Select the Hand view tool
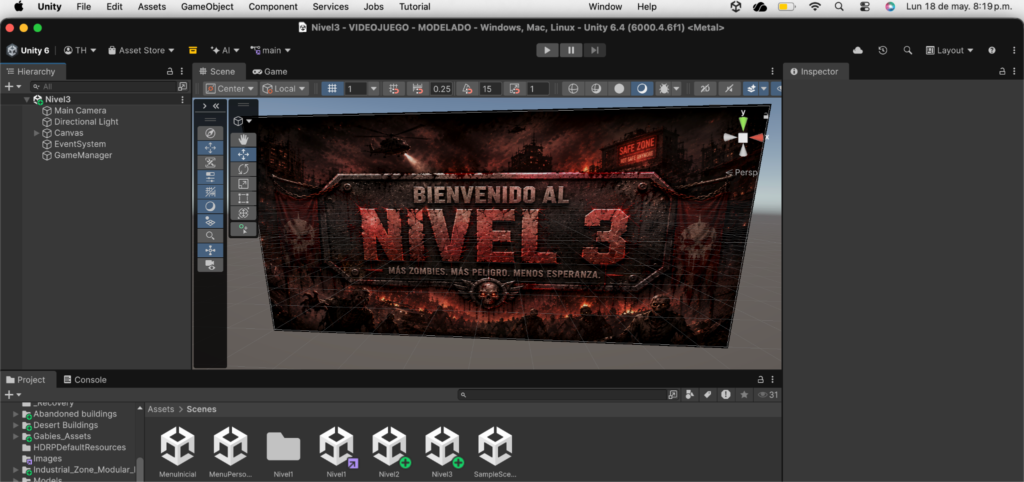Viewport: 1024px width, 482px height. (x=244, y=139)
